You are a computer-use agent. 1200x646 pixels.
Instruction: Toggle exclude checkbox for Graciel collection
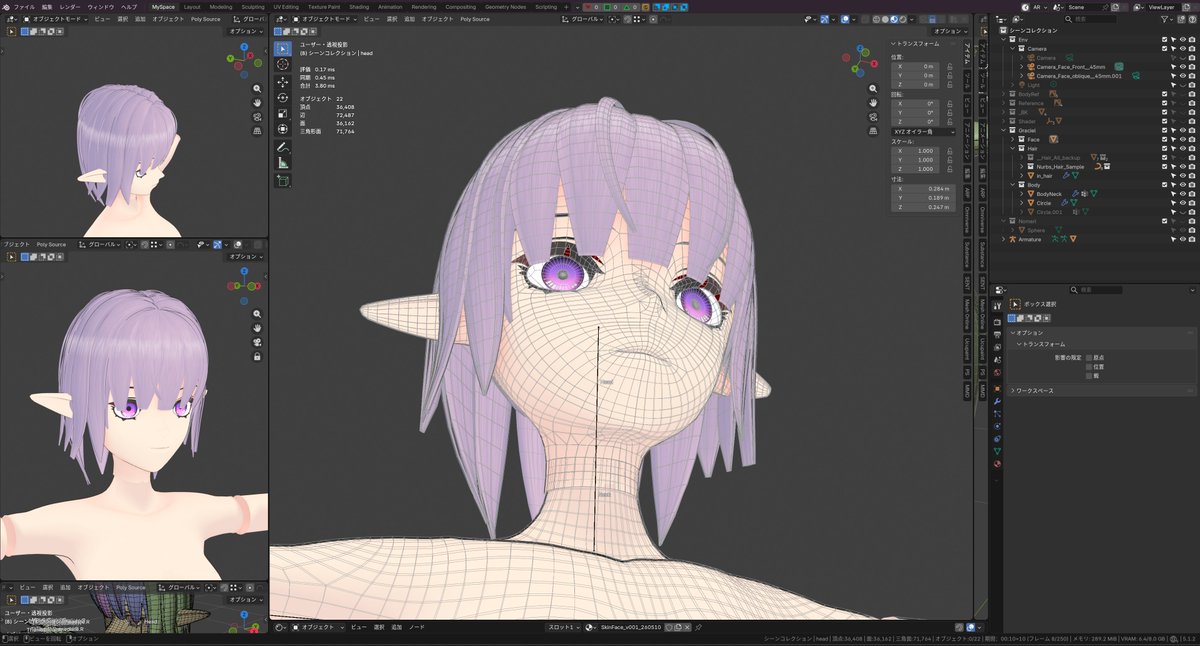(x=1164, y=130)
